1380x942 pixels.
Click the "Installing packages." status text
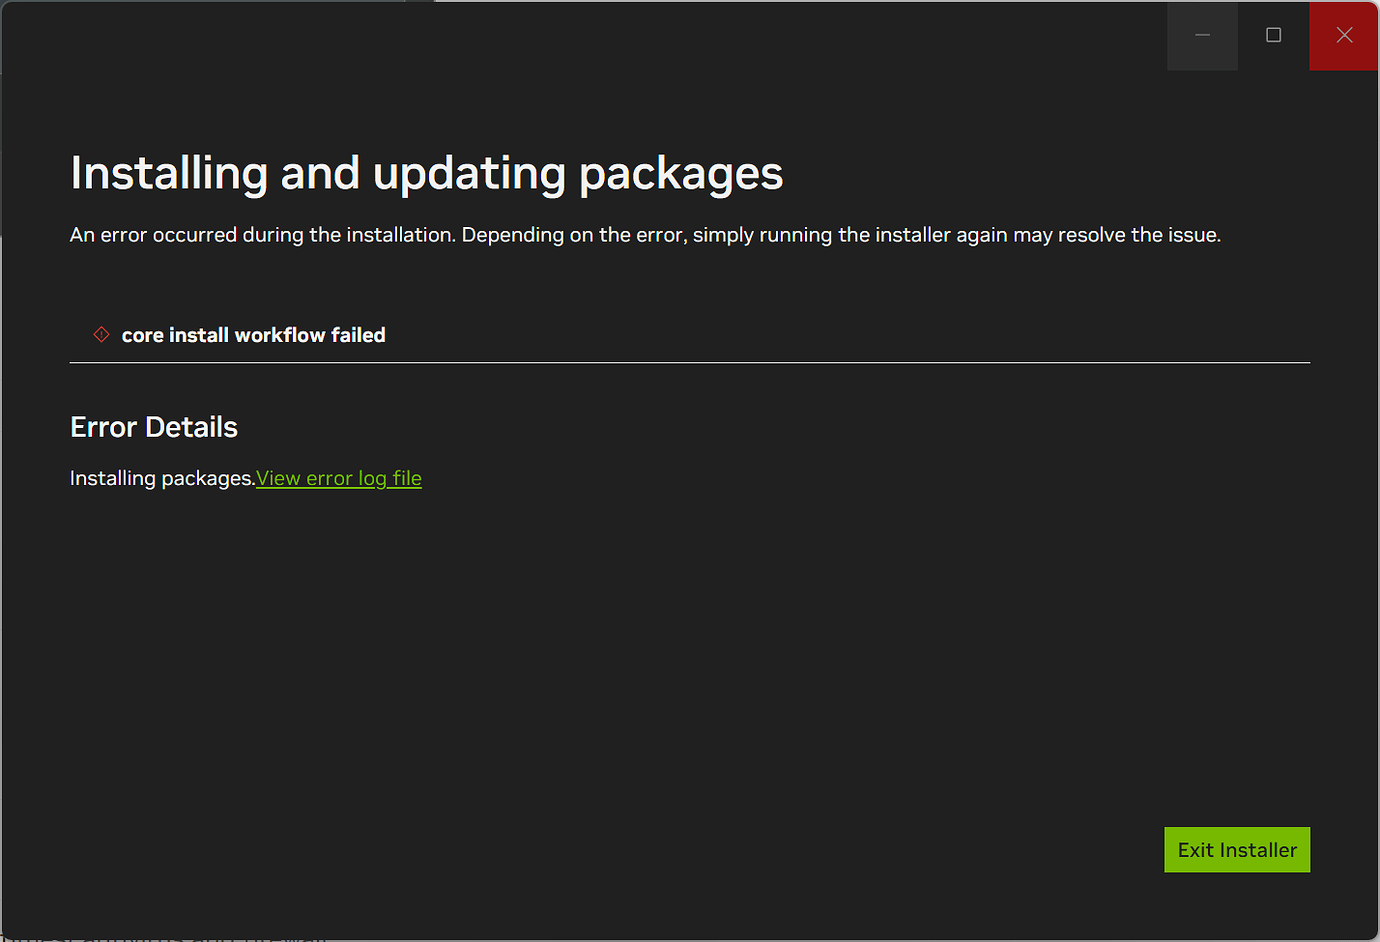pyautogui.click(x=162, y=478)
